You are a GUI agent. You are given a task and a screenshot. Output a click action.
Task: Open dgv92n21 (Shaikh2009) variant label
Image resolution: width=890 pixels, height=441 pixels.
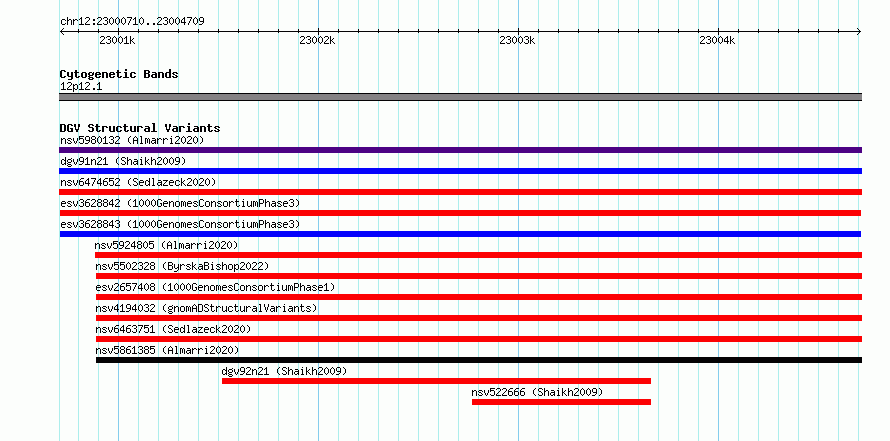coord(284,371)
